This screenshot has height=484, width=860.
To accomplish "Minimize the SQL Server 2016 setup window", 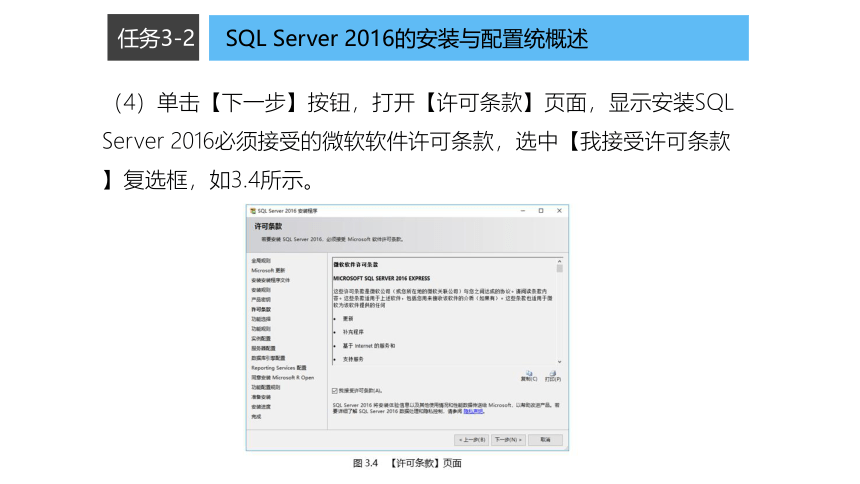I will point(523,211).
